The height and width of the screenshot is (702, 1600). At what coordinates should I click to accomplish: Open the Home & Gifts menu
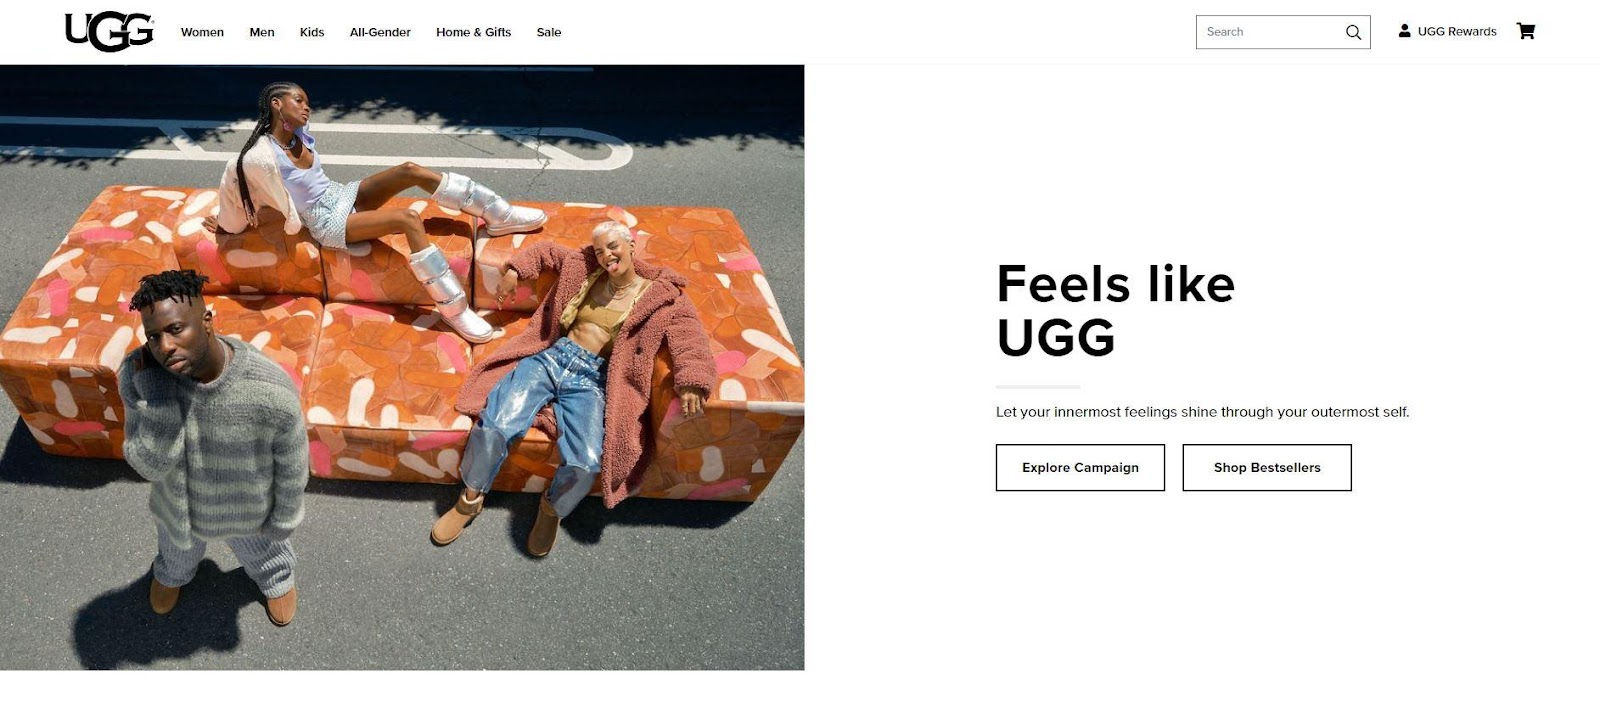(x=473, y=32)
